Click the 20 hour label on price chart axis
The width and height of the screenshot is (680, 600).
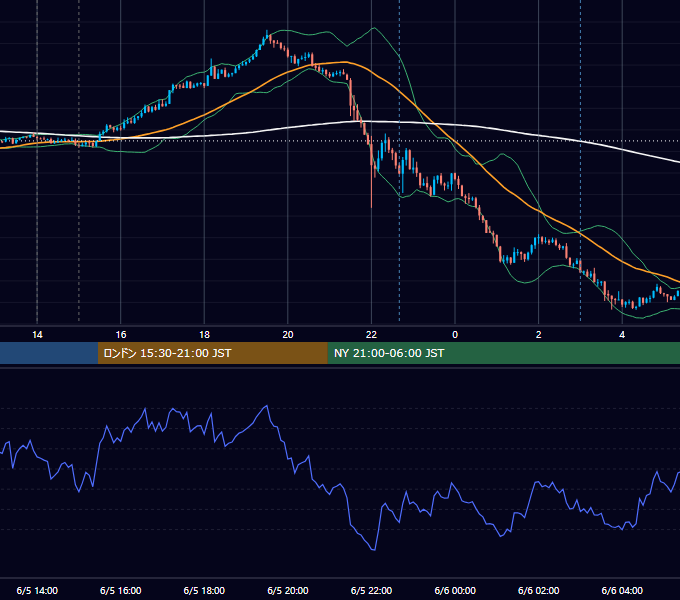coord(288,335)
